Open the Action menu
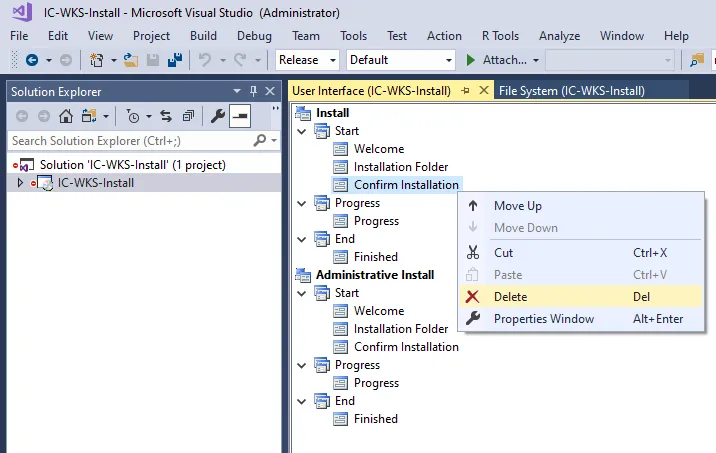 pos(444,36)
